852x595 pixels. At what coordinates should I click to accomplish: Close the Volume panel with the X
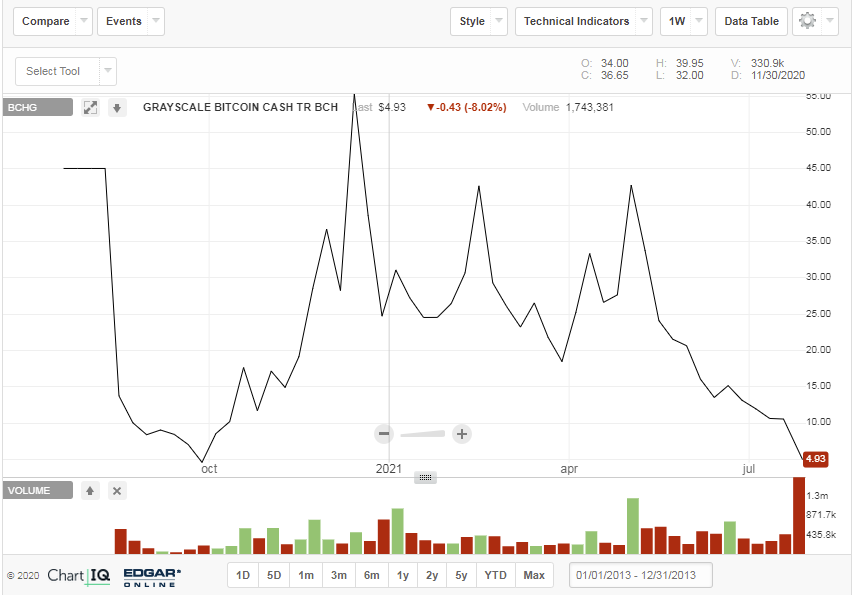(x=117, y=491)
